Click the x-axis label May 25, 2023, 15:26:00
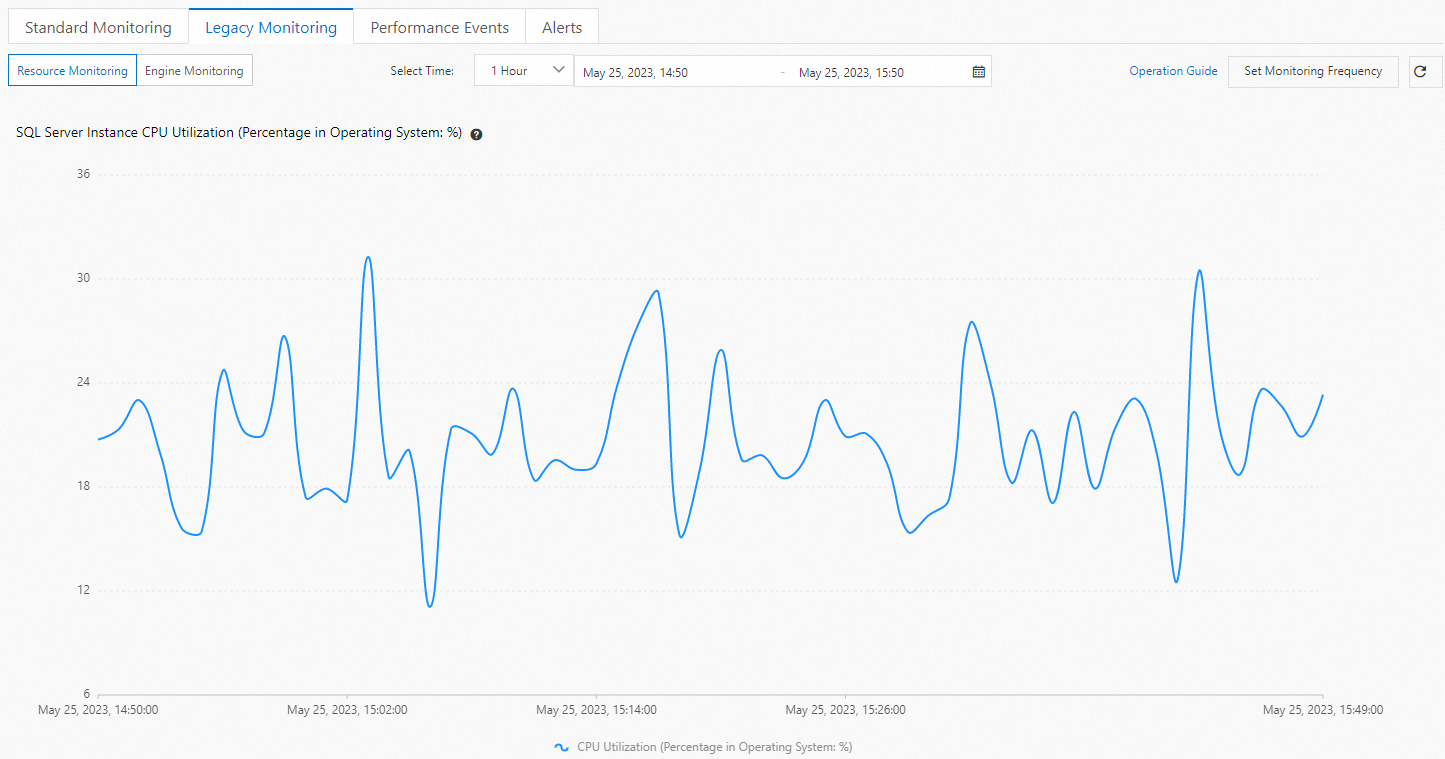This screenshot has width=1445, height=759. pyautogui.click(x=845, y=710)
